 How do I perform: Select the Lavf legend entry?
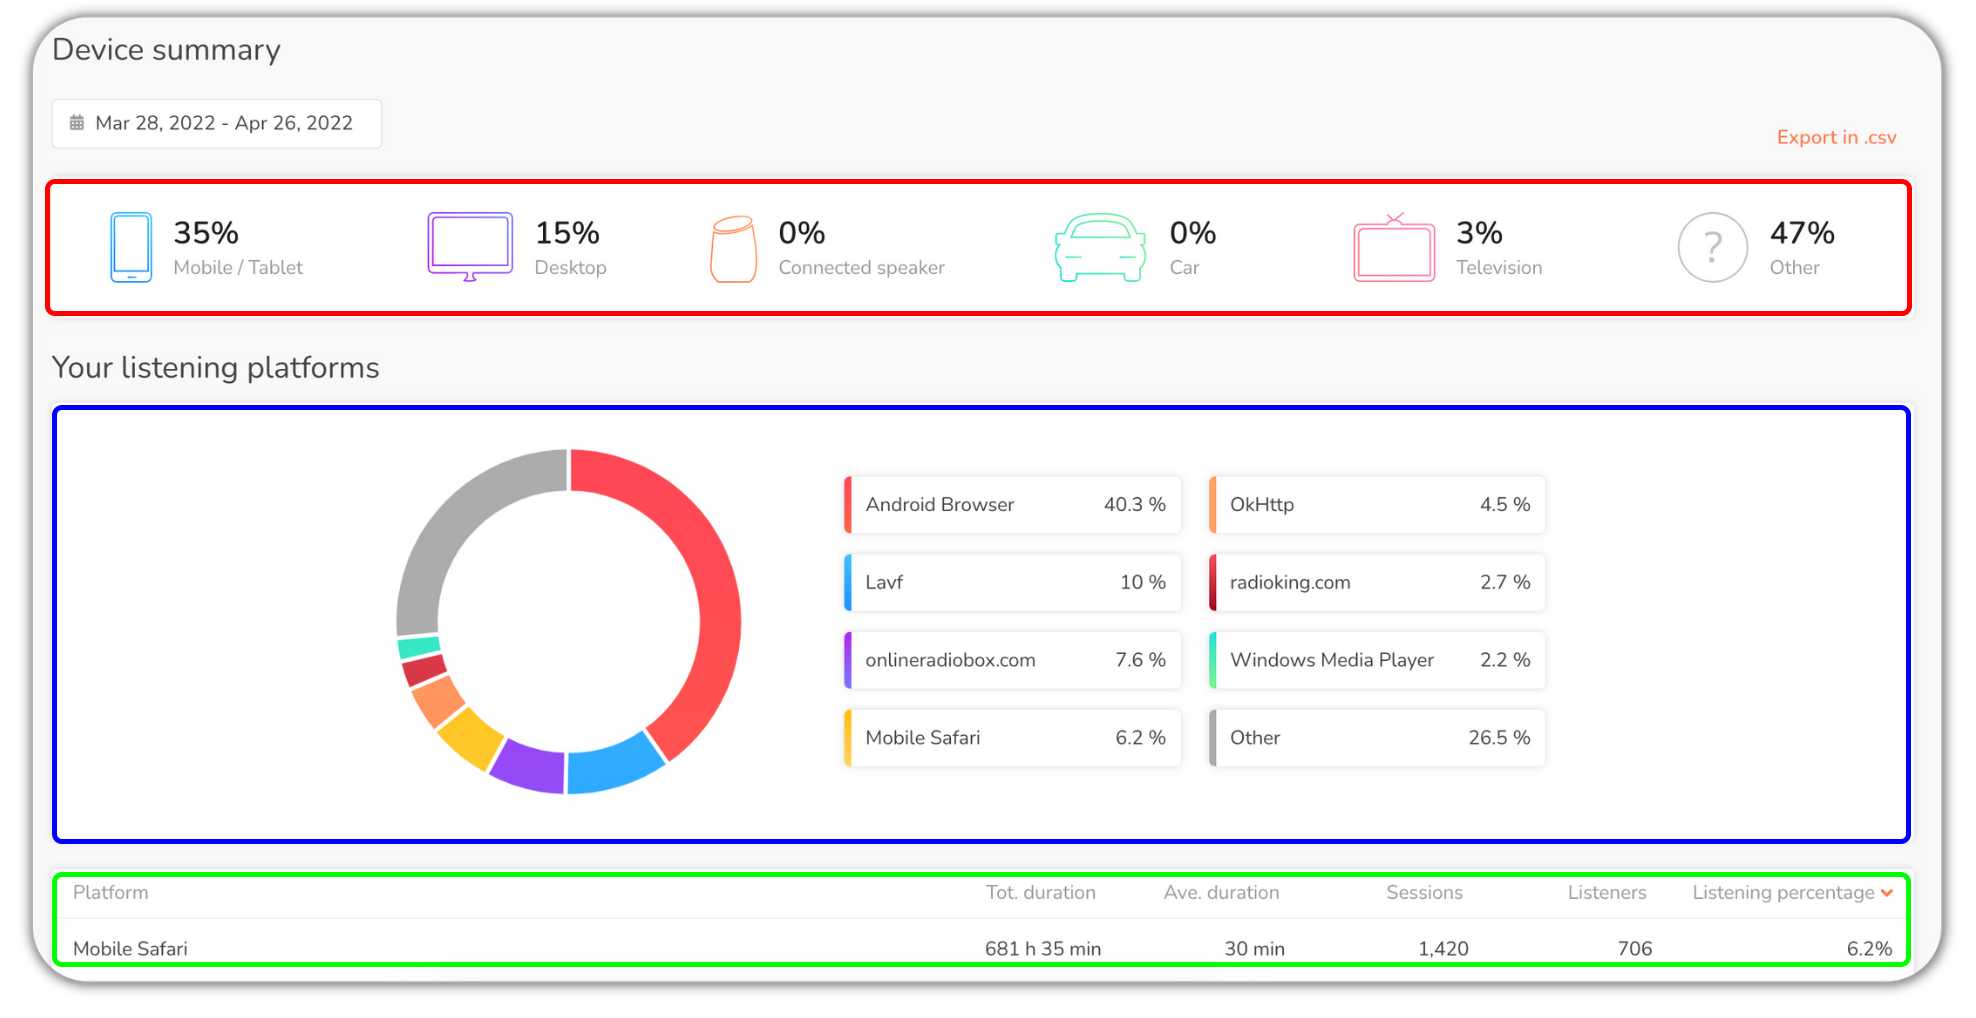pyautogui.click(x=1013, y=583)
